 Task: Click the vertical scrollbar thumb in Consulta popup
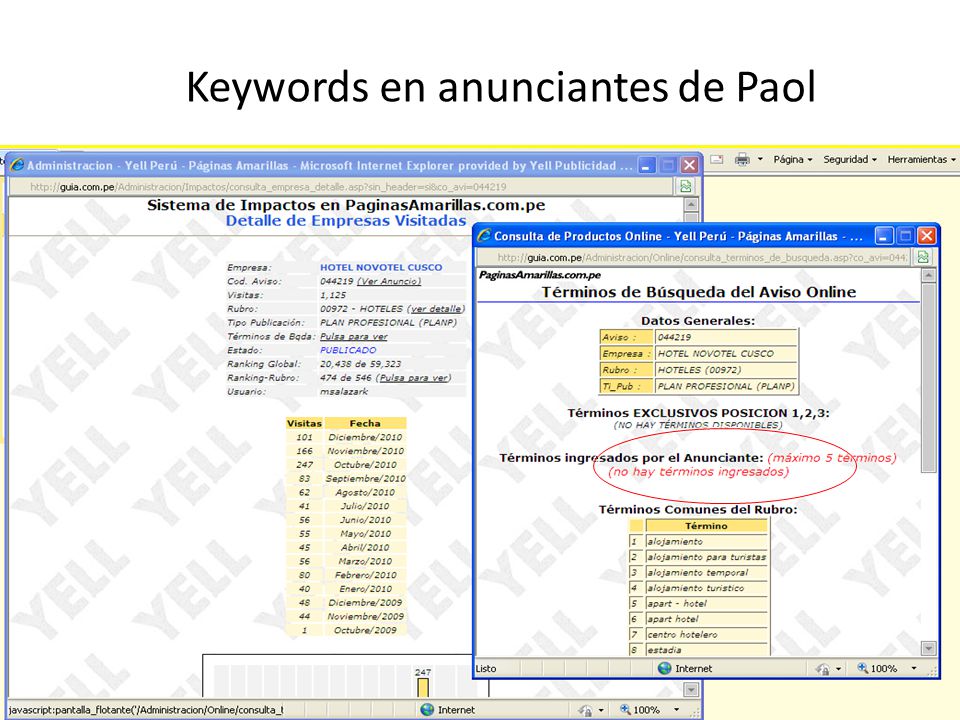tap(929, 378)
